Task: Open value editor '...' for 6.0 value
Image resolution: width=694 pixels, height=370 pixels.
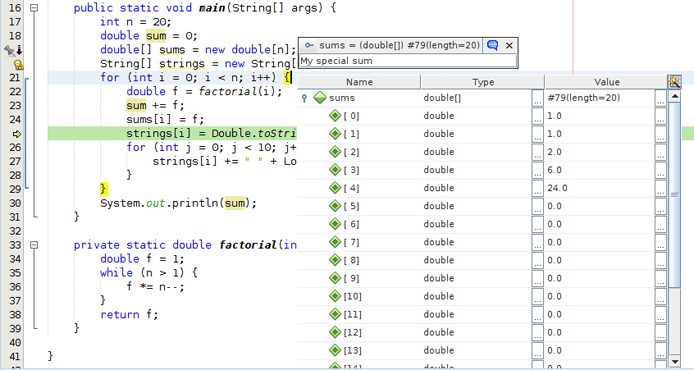Action: [x=660, y=170]
